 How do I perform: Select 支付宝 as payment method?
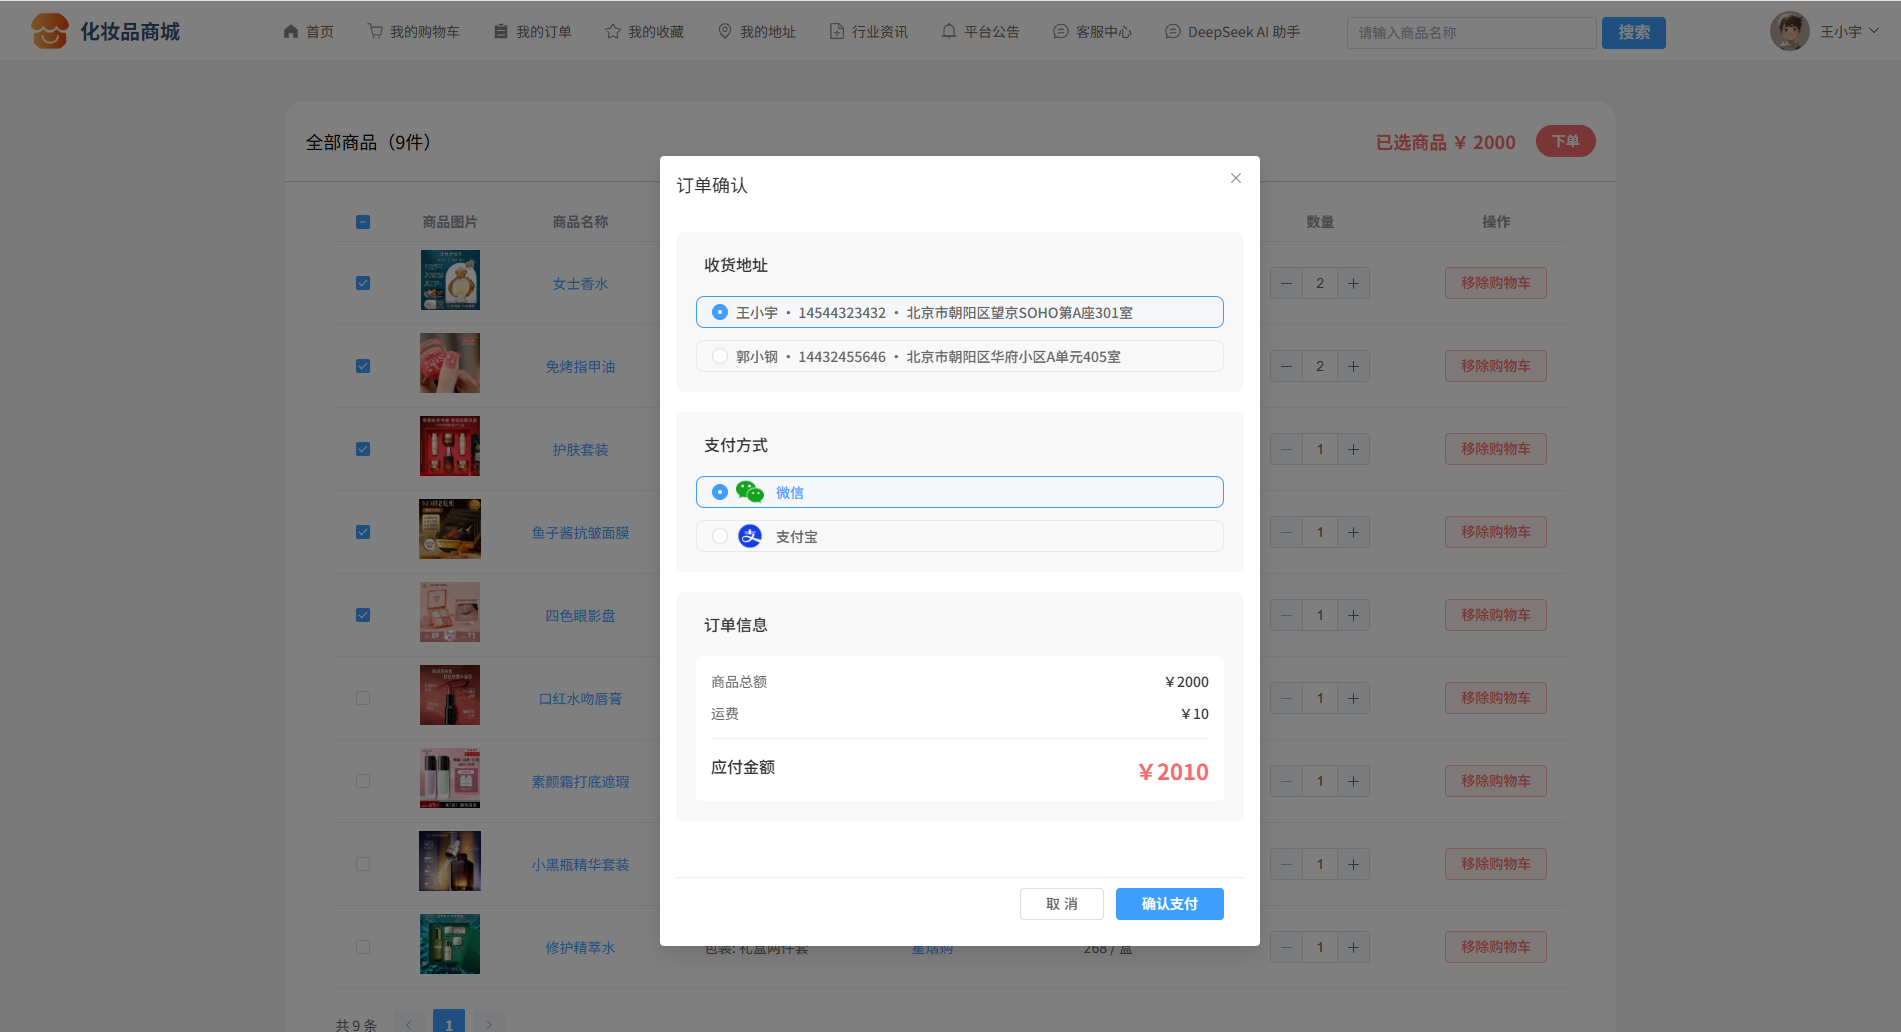(x=720, y=536)
